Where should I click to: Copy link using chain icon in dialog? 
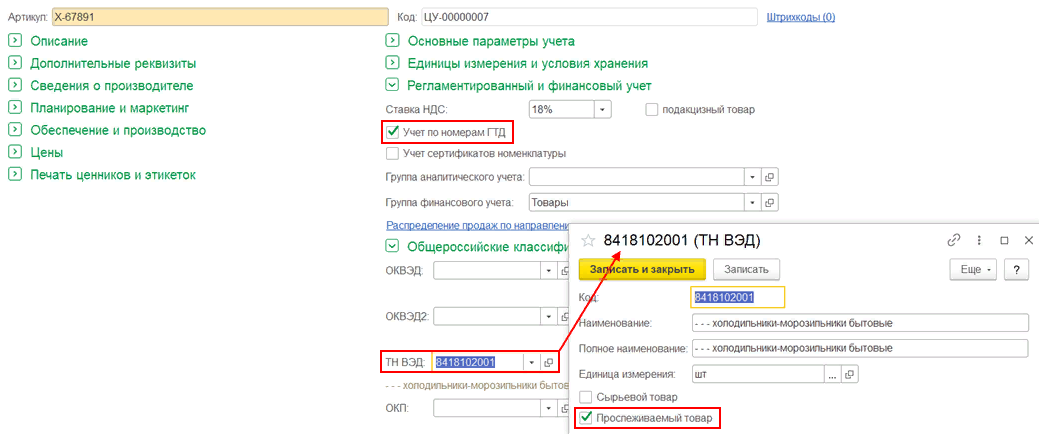(953, 240)
